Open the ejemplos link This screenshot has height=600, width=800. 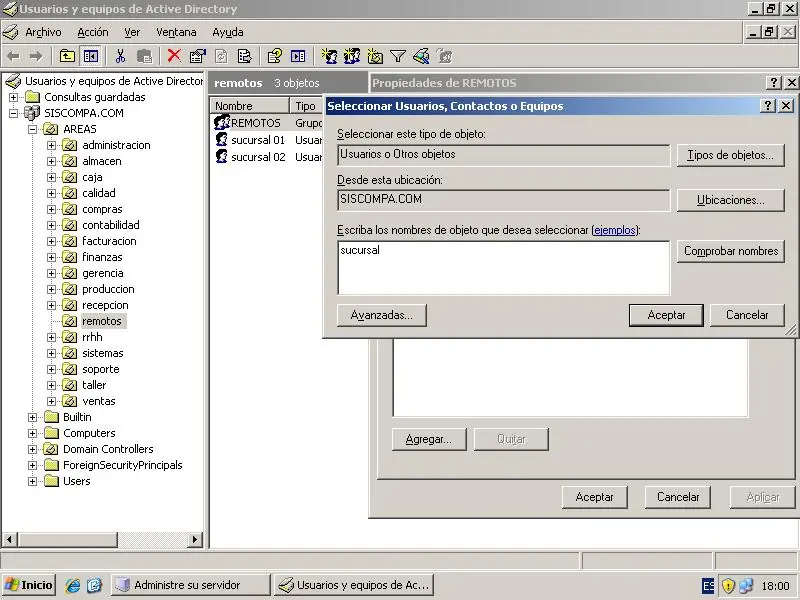(615, 230)
